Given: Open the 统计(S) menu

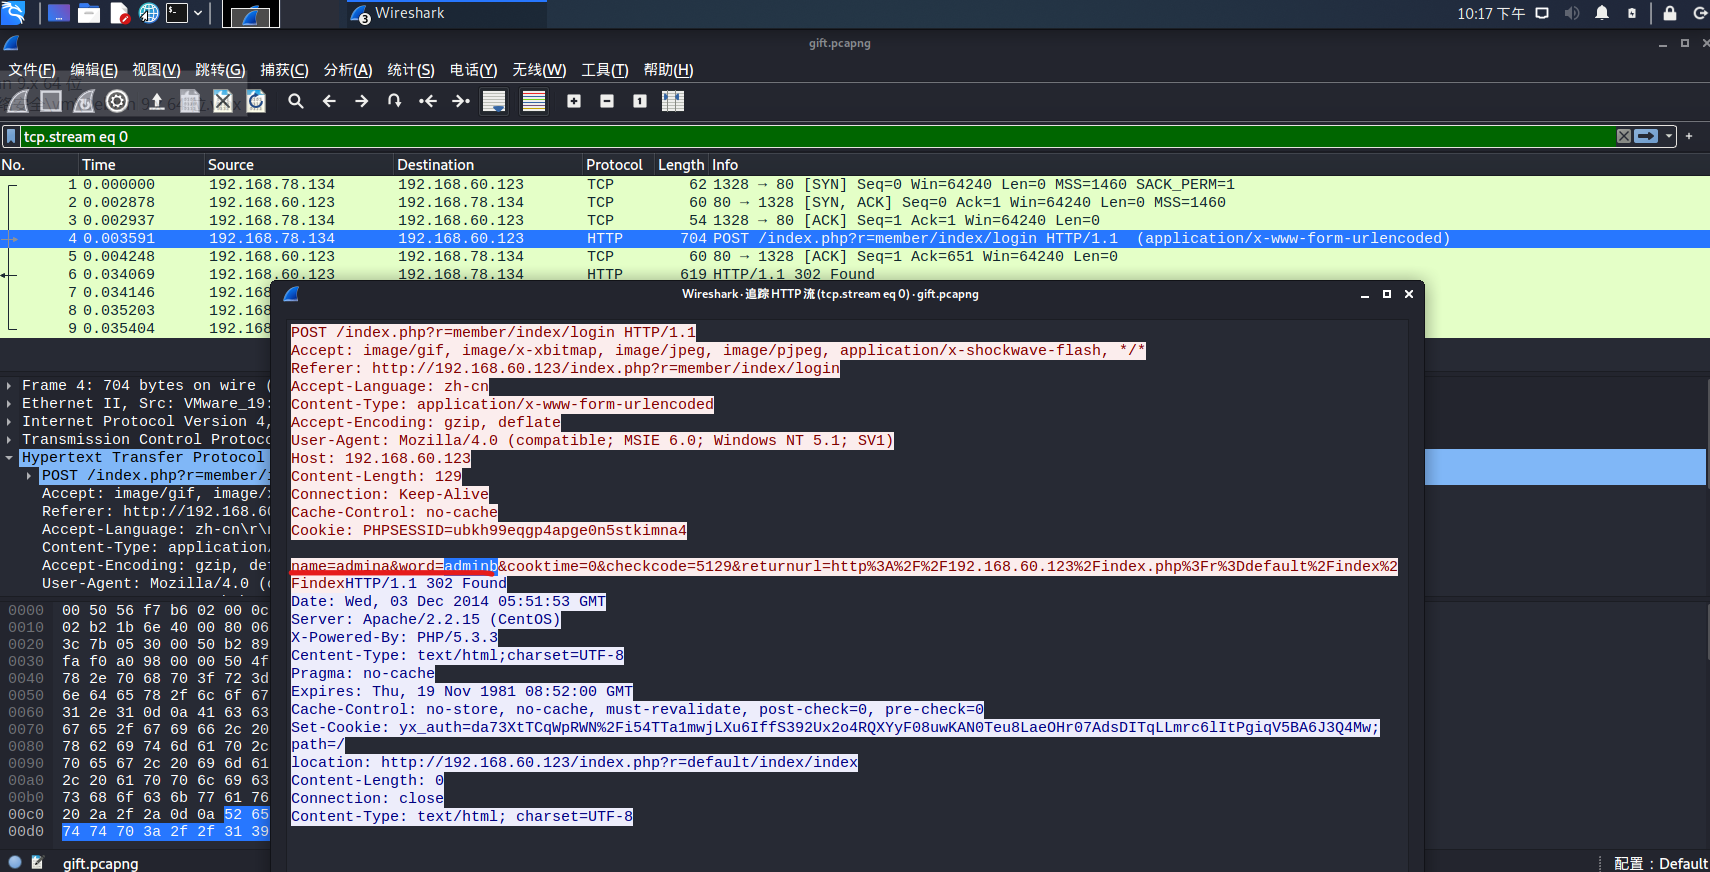Looking at the screenshot, I should coord(411,70).
